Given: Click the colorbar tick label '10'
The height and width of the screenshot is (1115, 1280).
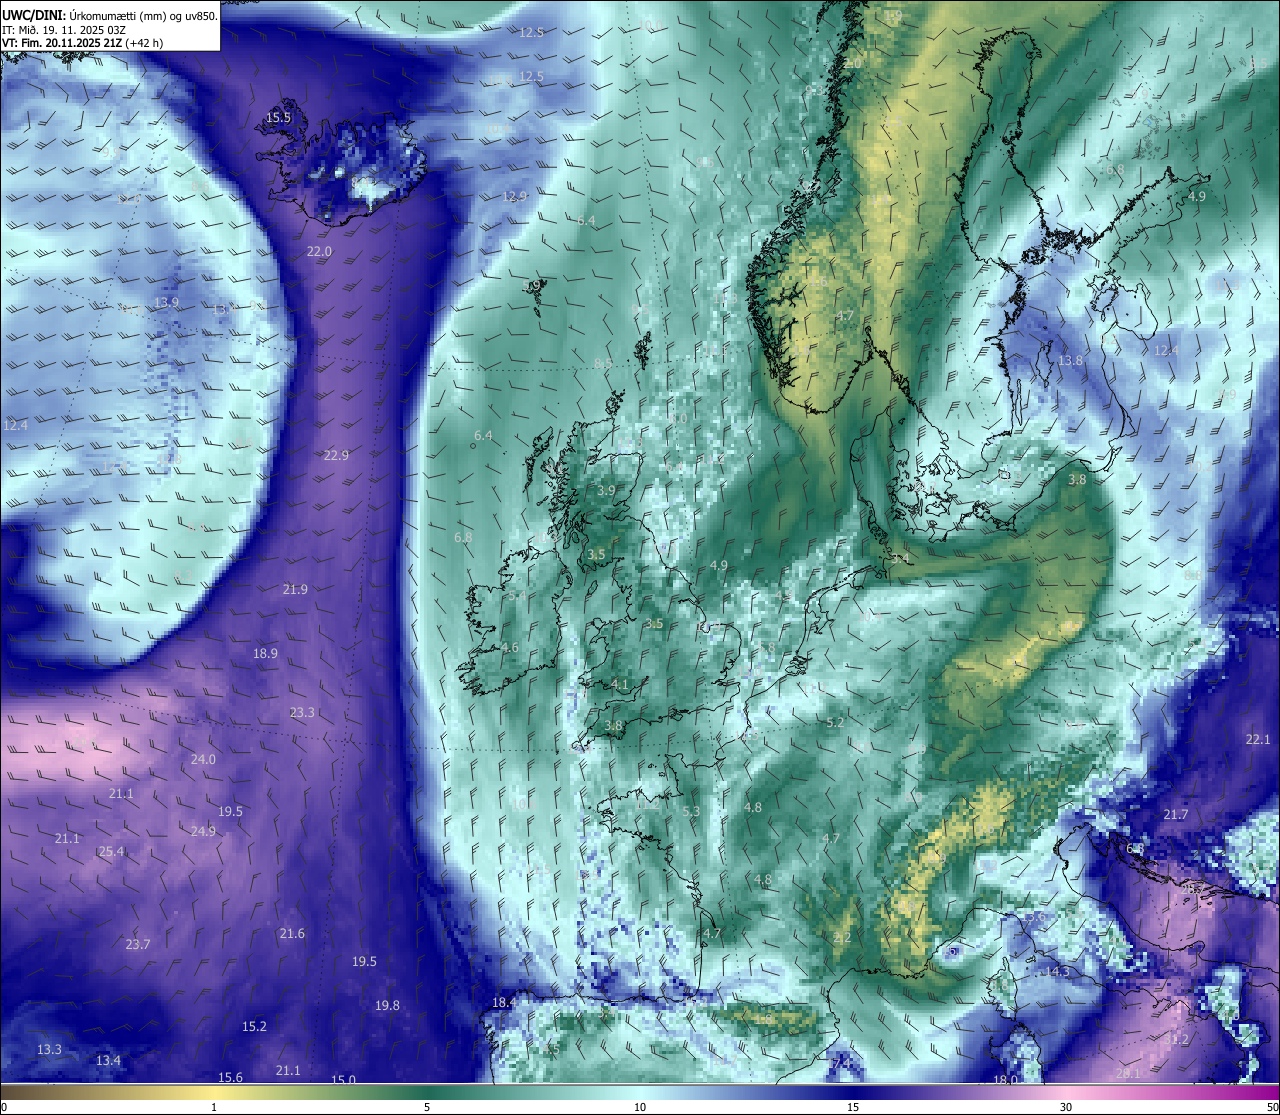Looking at the screenshot, I should (x=640, y=1107).
